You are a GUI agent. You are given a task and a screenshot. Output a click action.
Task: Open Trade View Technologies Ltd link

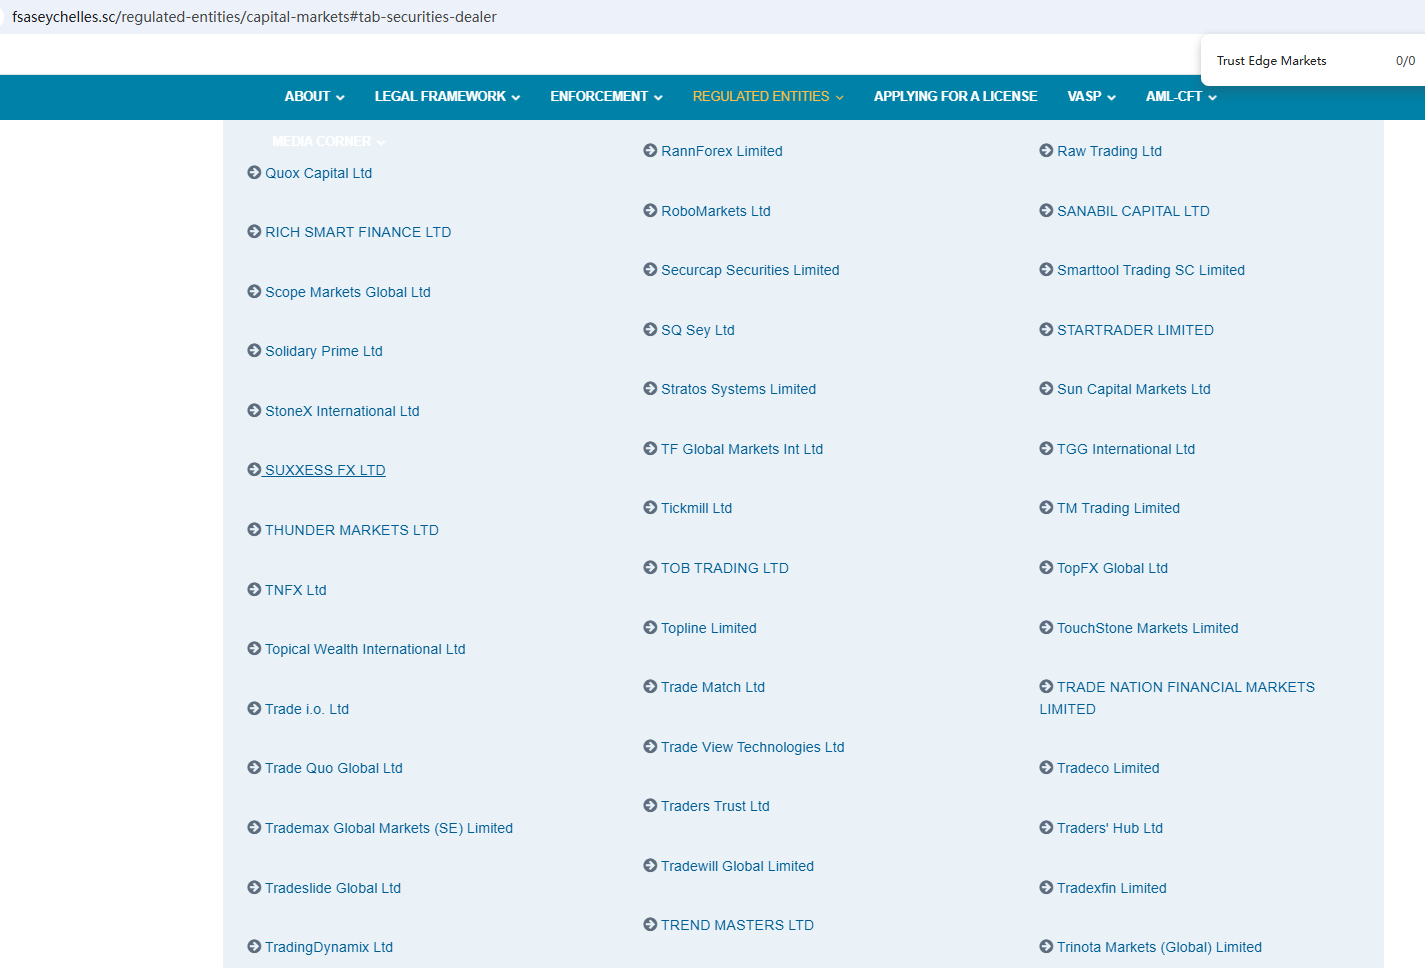752,747
